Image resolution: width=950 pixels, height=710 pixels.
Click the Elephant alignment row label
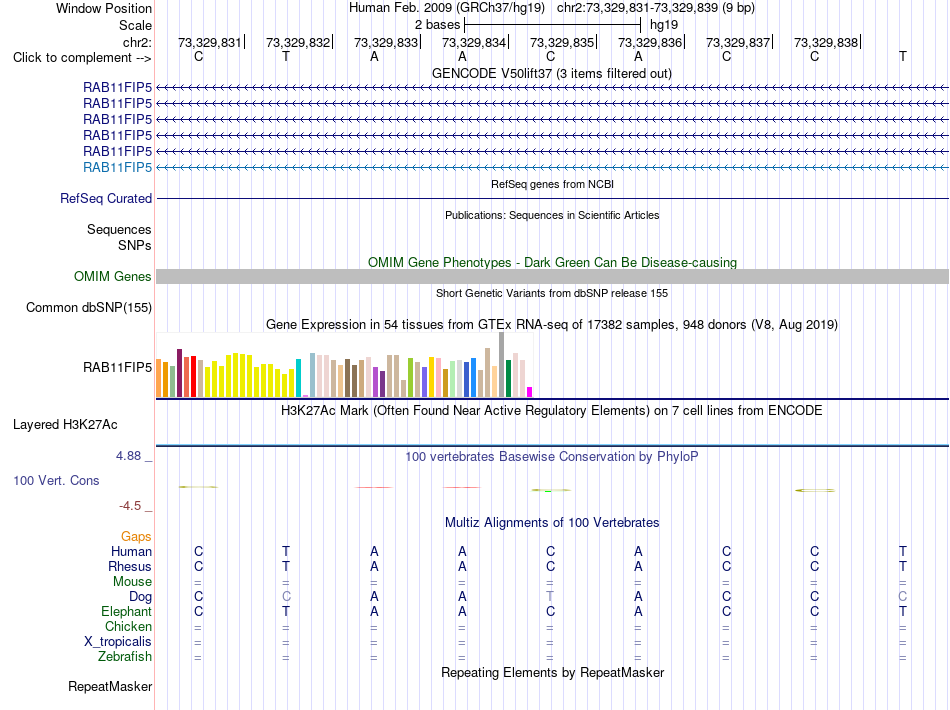click(126, 611)
